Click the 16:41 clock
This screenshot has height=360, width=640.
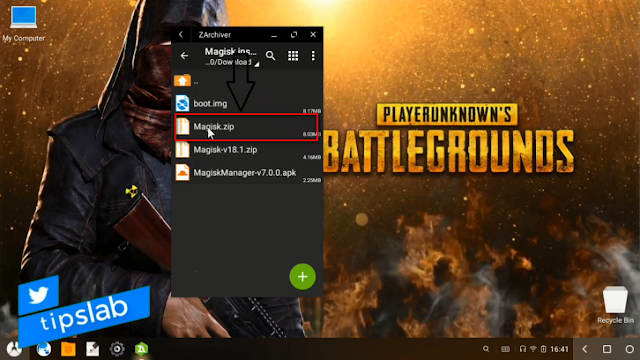(x=559, y=349)
